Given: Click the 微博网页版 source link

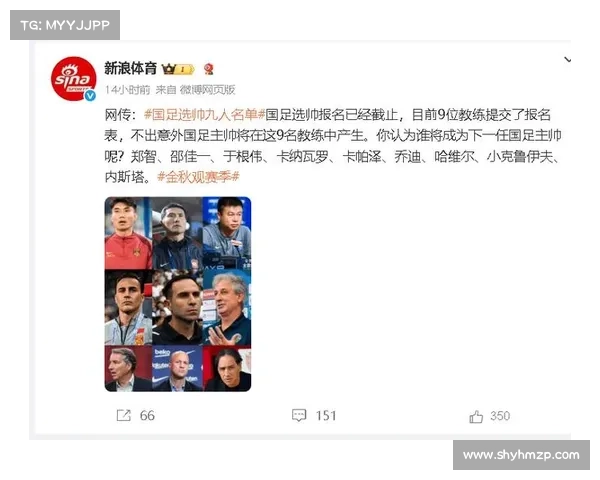Looking at the screenshot, I should (x=207, y=90).
